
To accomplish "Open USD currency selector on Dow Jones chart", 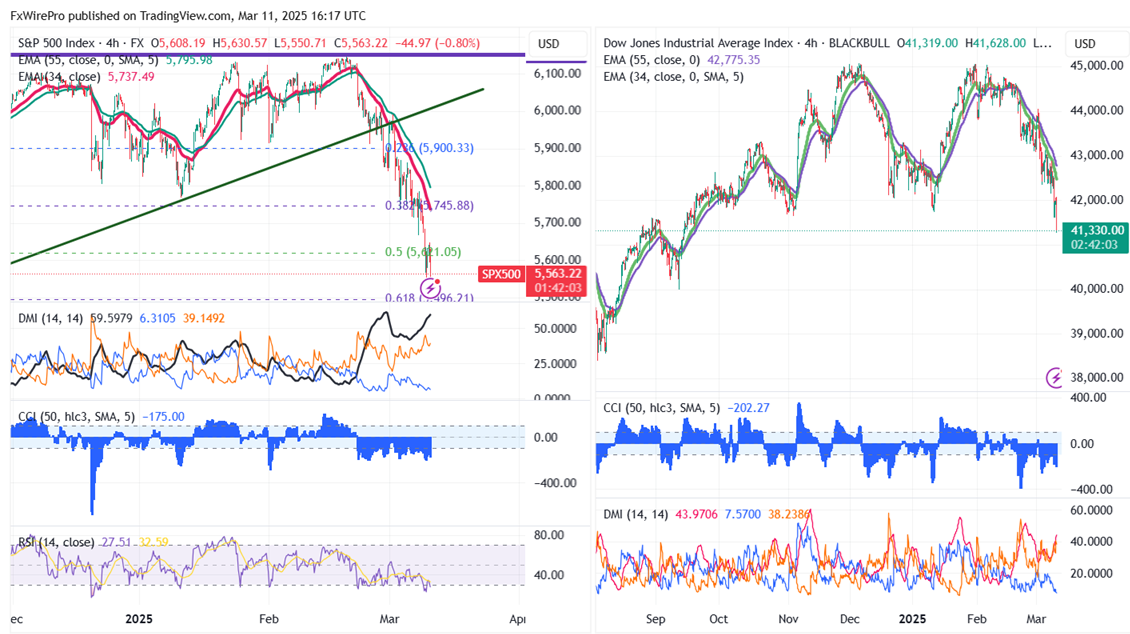I will [1085, 44].
